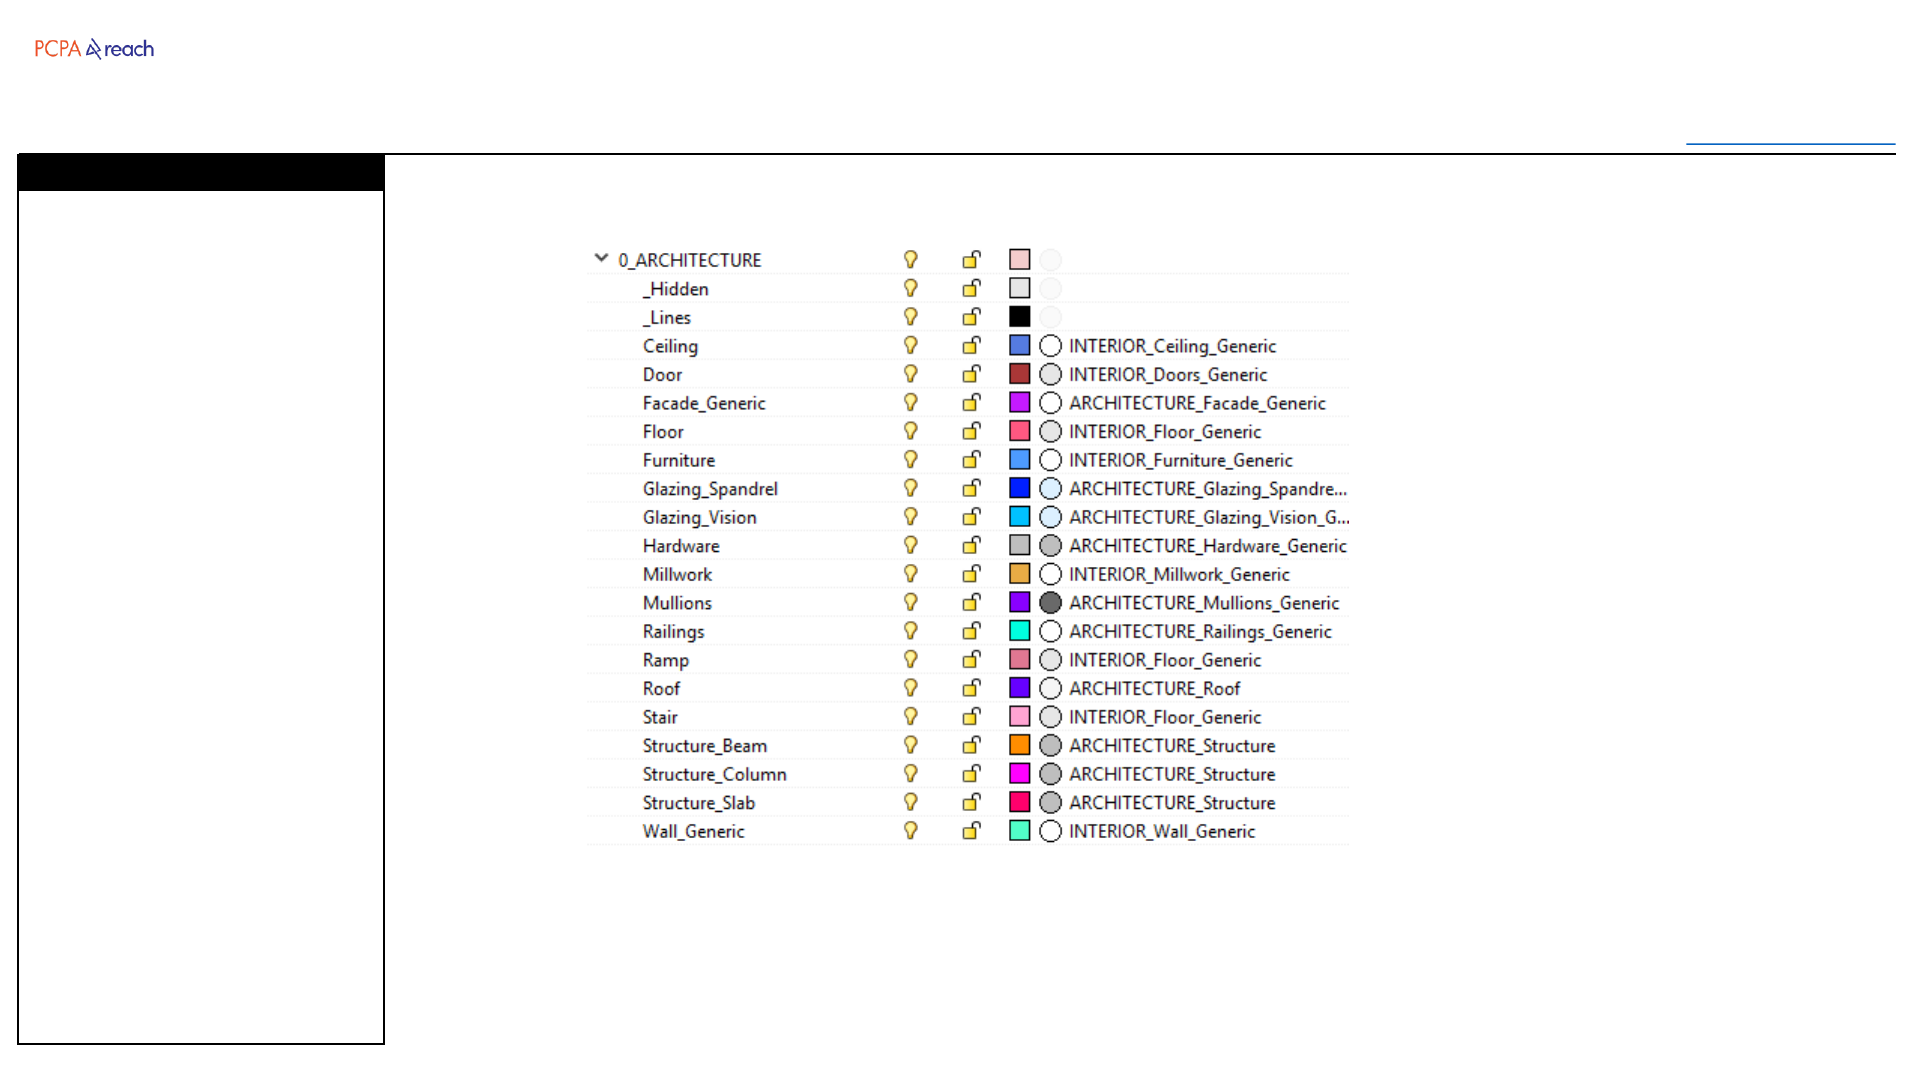Change Facade_Generic layer color swatch

[1019, 403]
